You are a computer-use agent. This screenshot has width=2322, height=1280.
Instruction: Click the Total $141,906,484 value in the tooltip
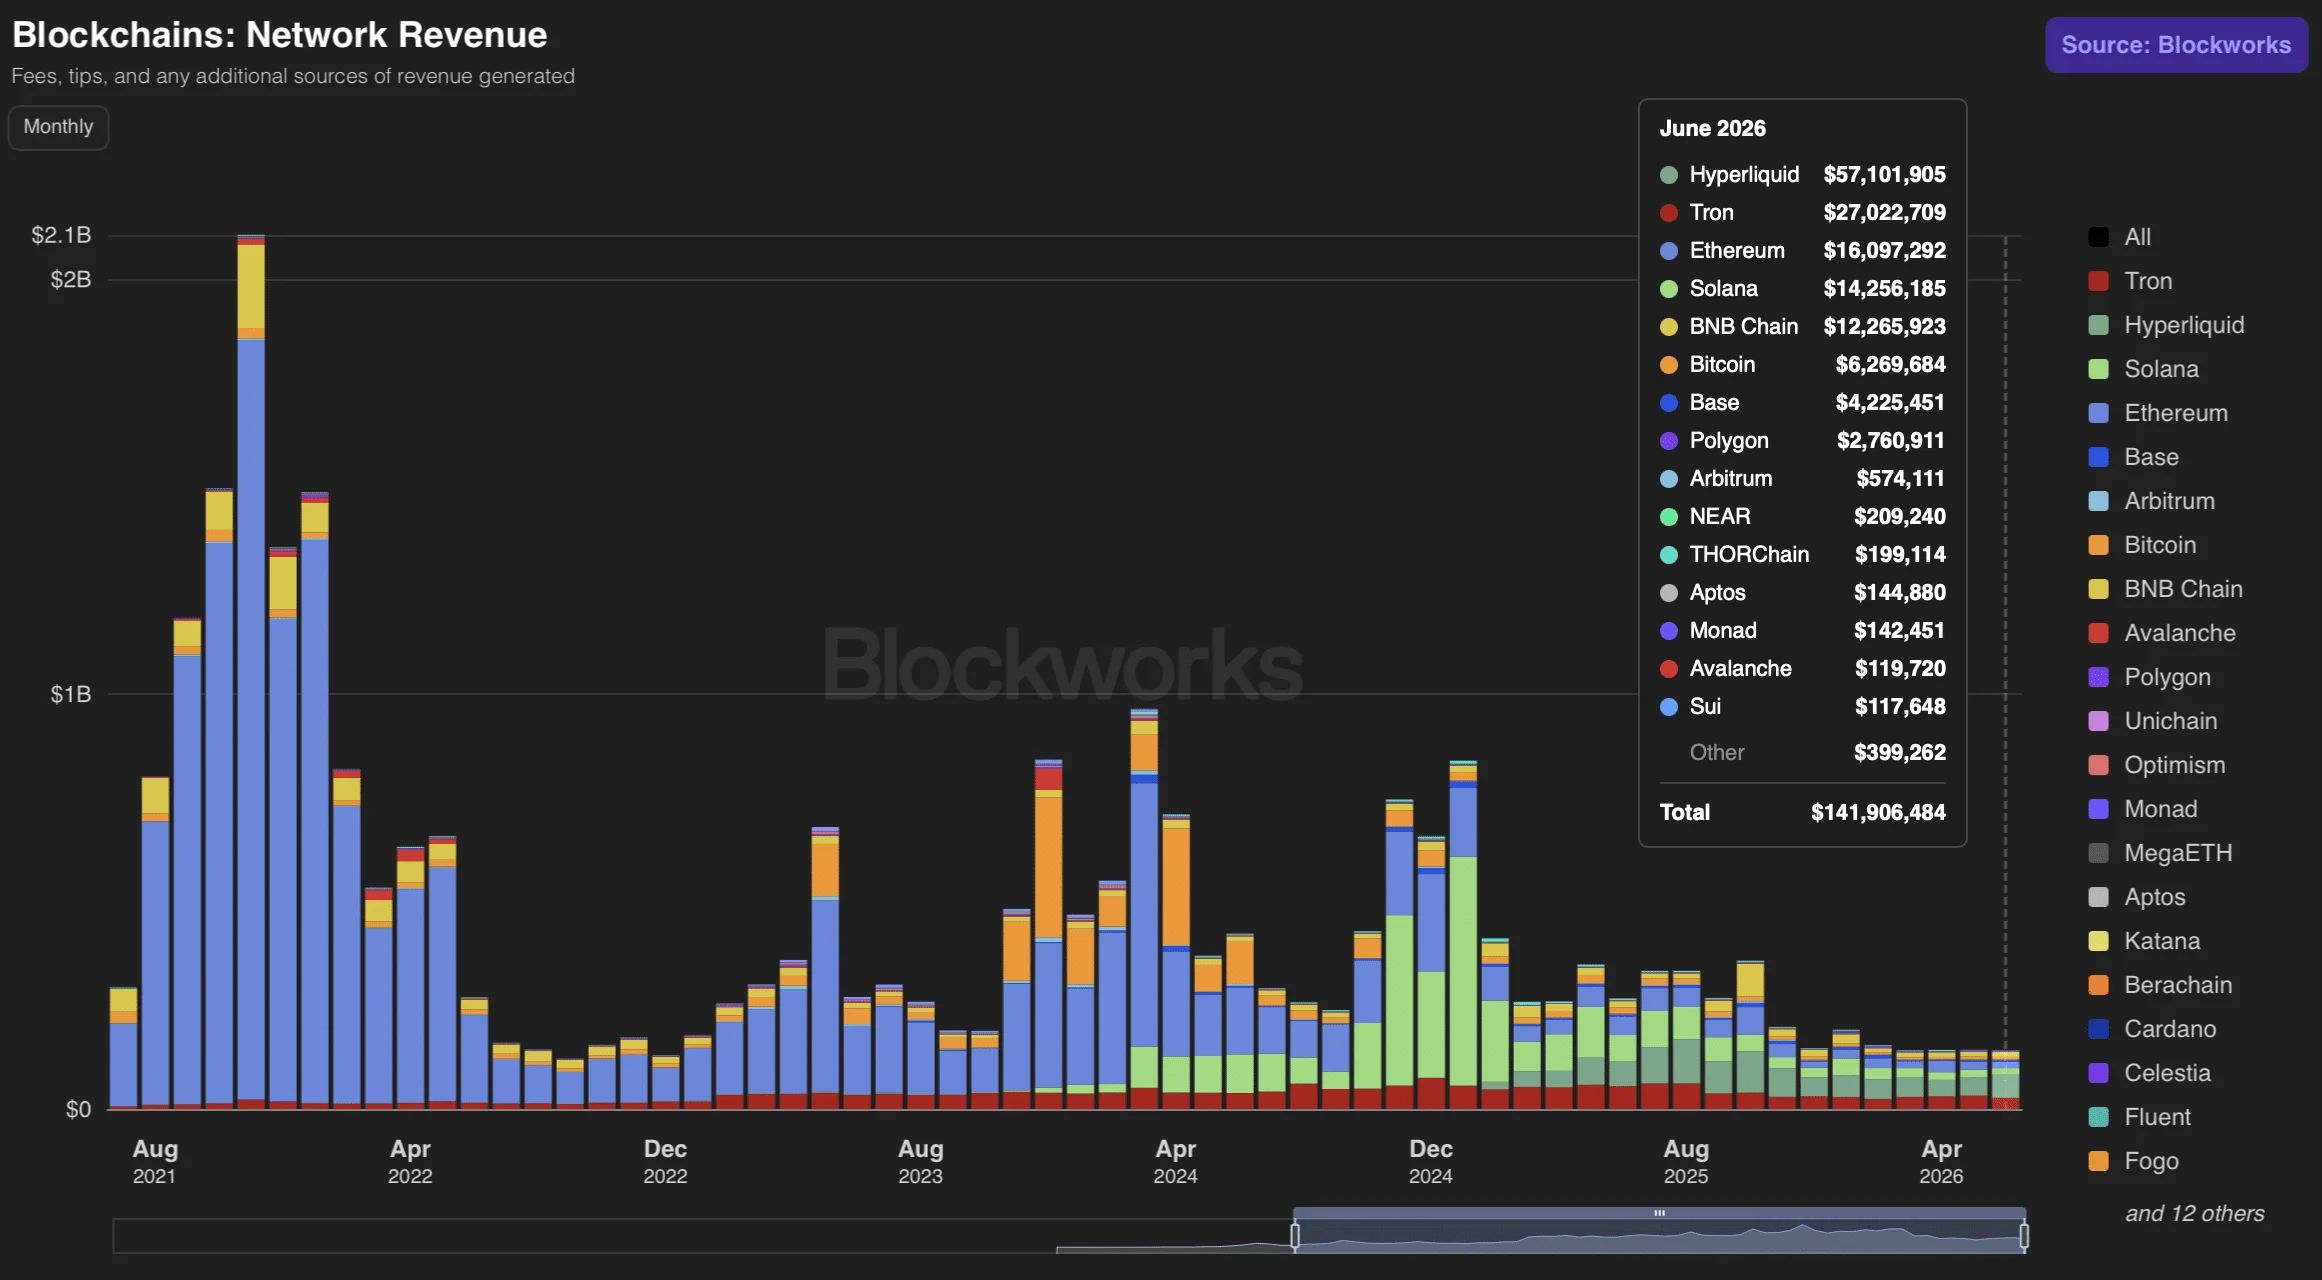[x=1878, y=812]
